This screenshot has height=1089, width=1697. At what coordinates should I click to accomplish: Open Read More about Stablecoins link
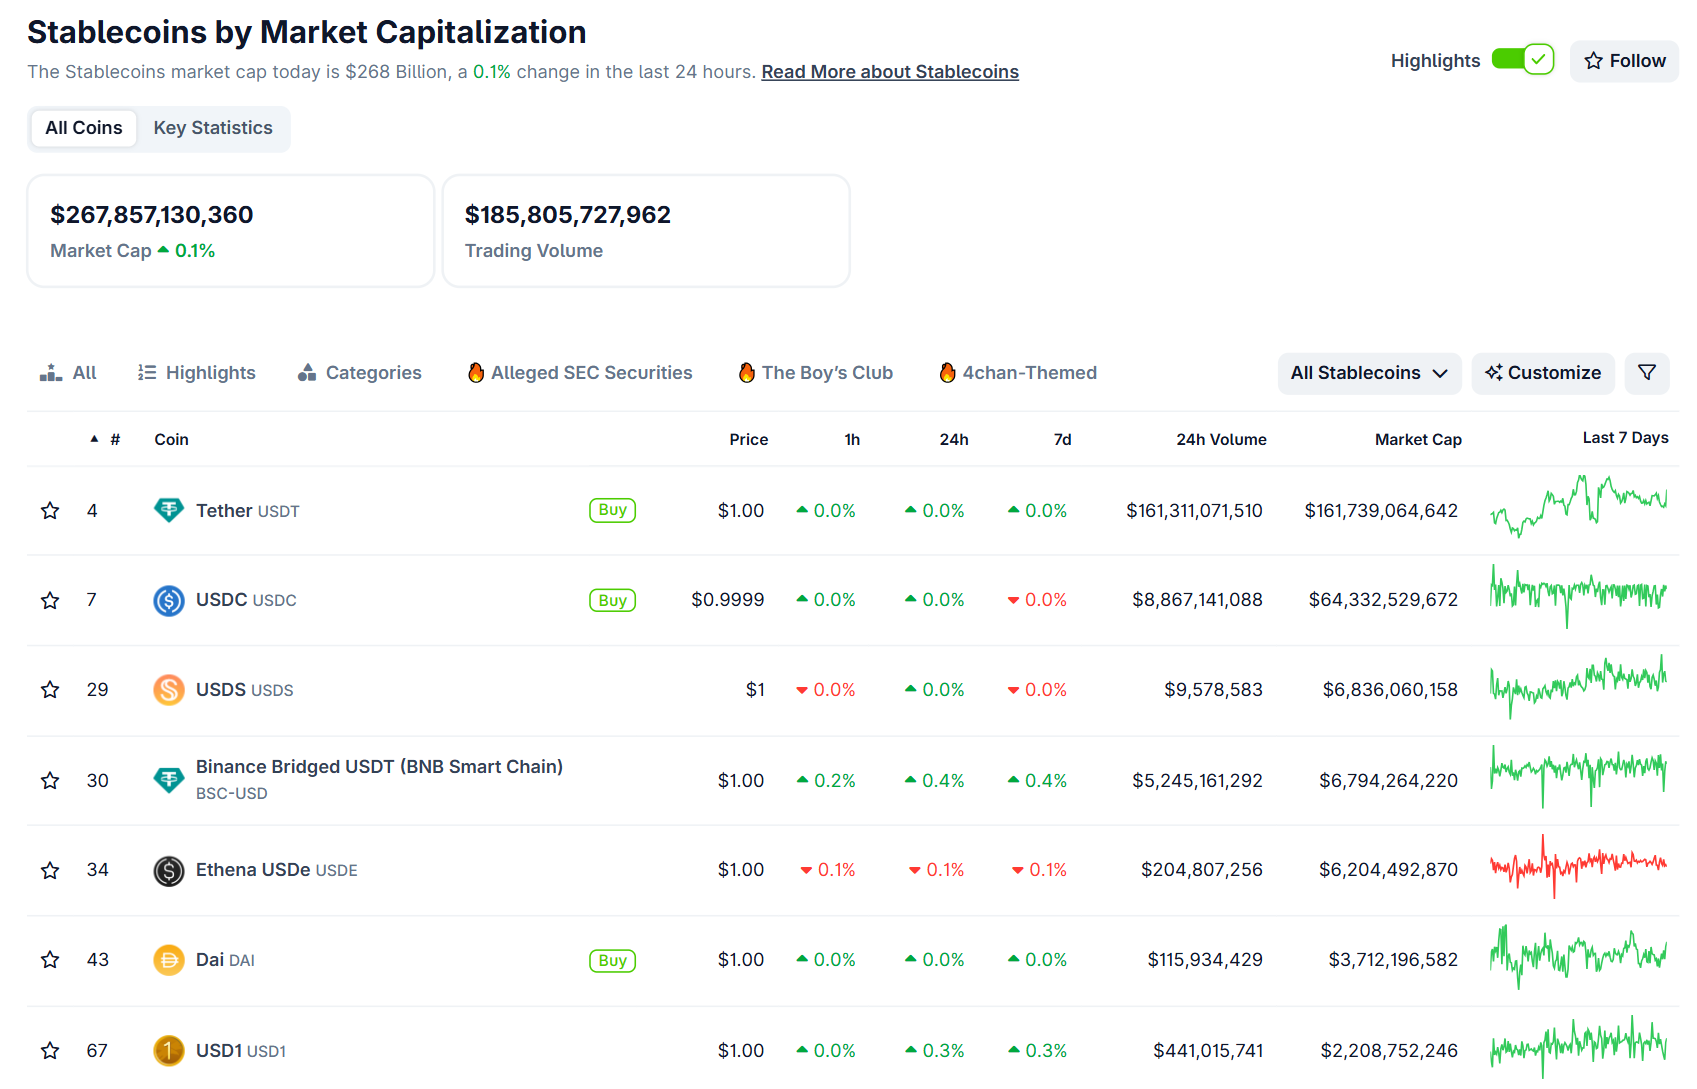[x=890, y=72]
